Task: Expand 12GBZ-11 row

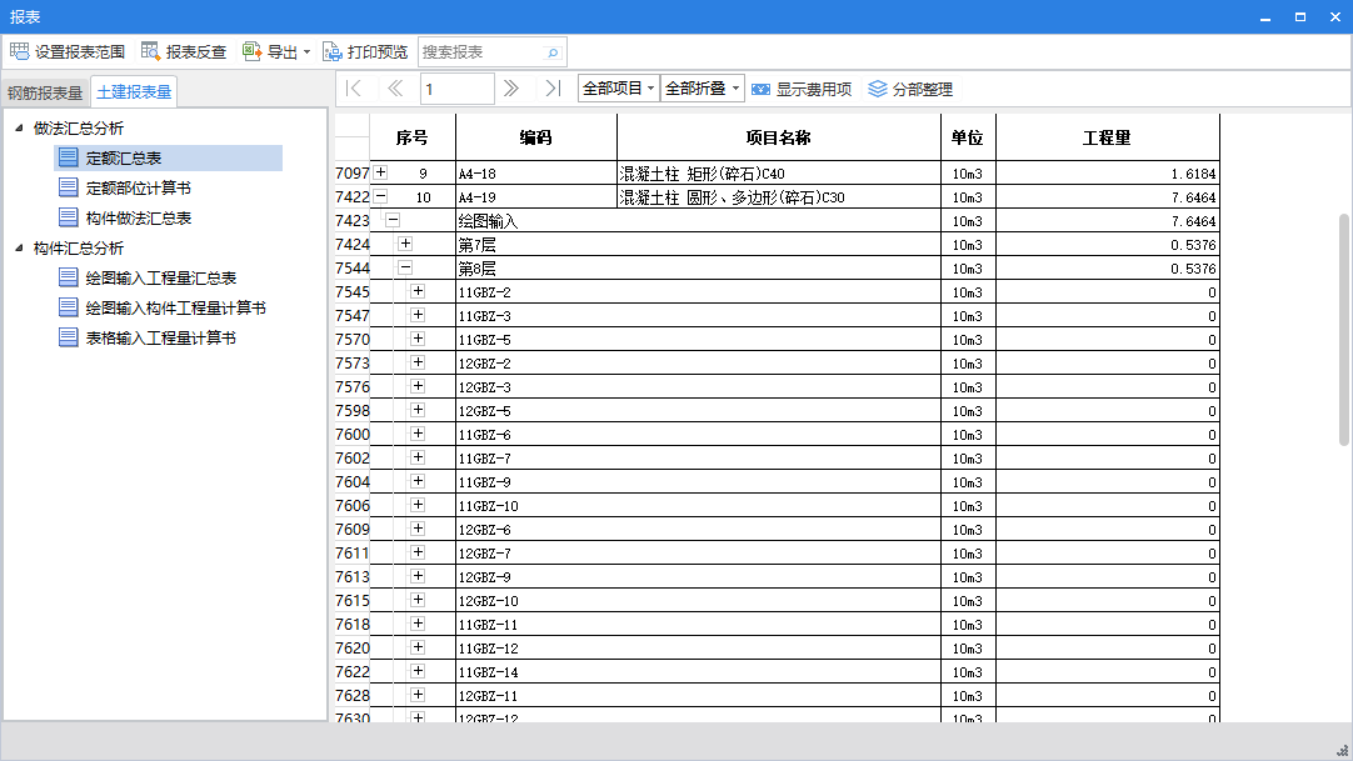Action: click(418, 695)
